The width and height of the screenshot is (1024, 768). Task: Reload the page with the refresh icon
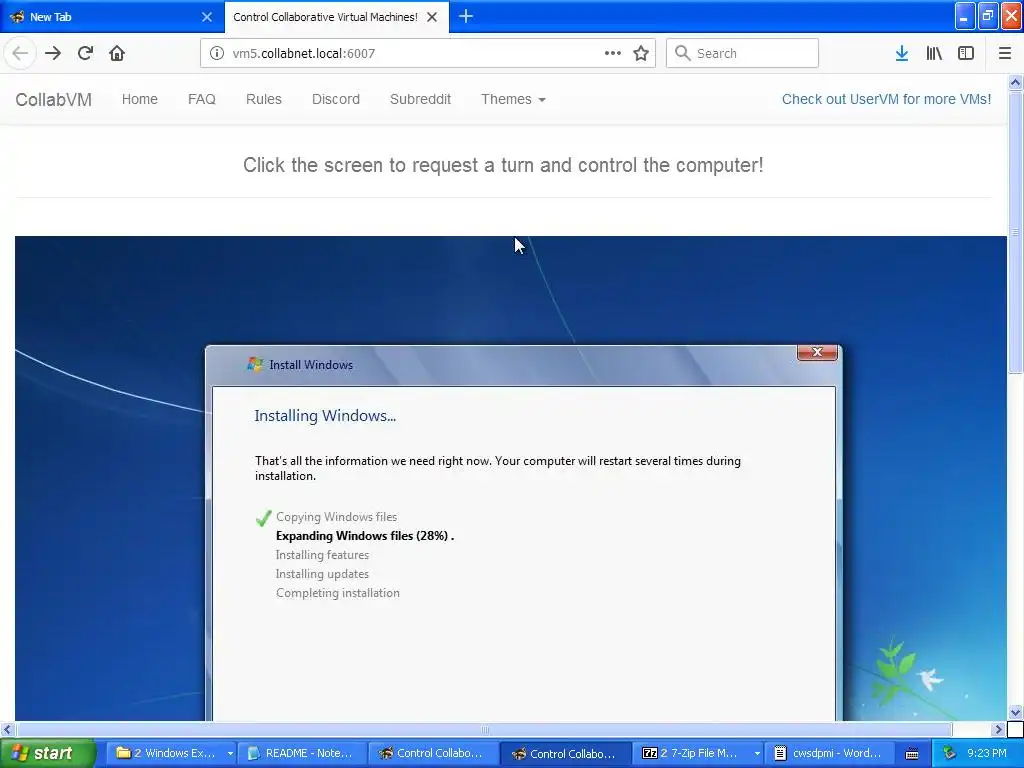click(85, 53)
